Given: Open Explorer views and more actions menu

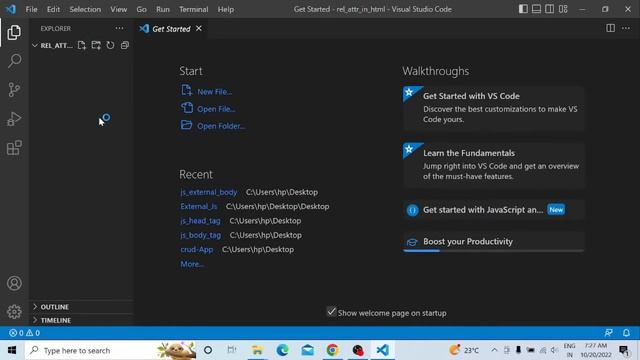Looking at the screenshot, I should click(x=119, y=28).
